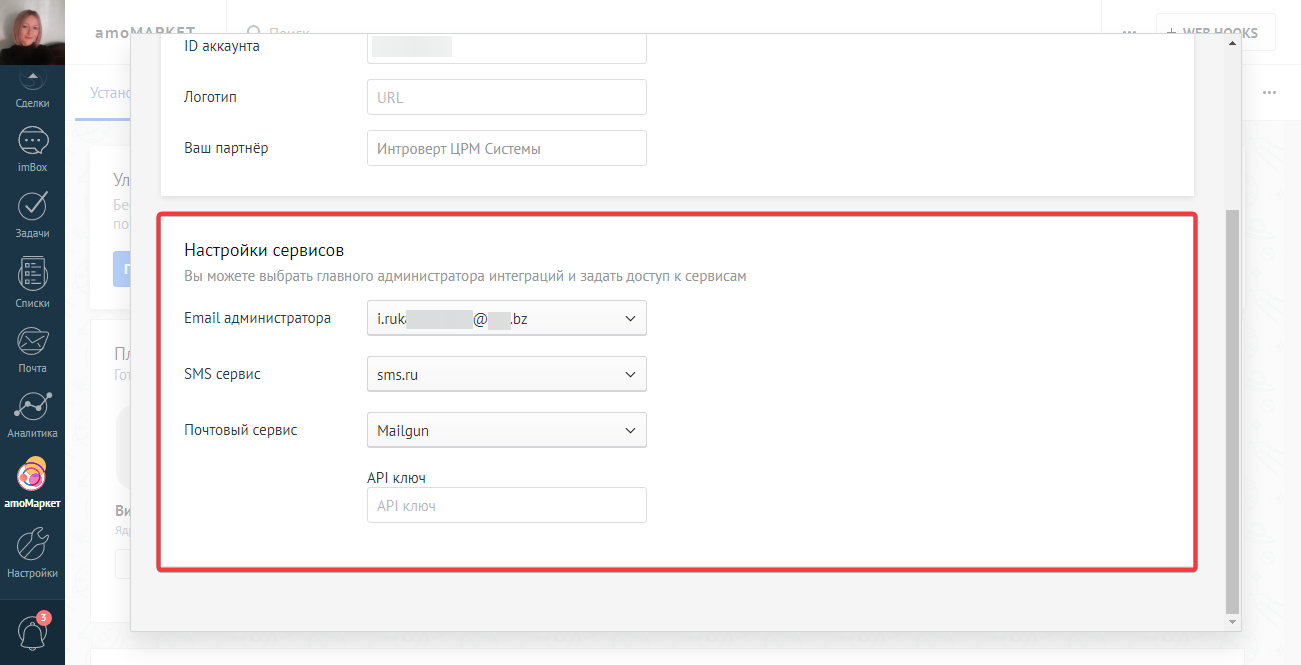Open the Почта mail icon
This screenshot has width=1301, height=665.
tap(32, 350)
